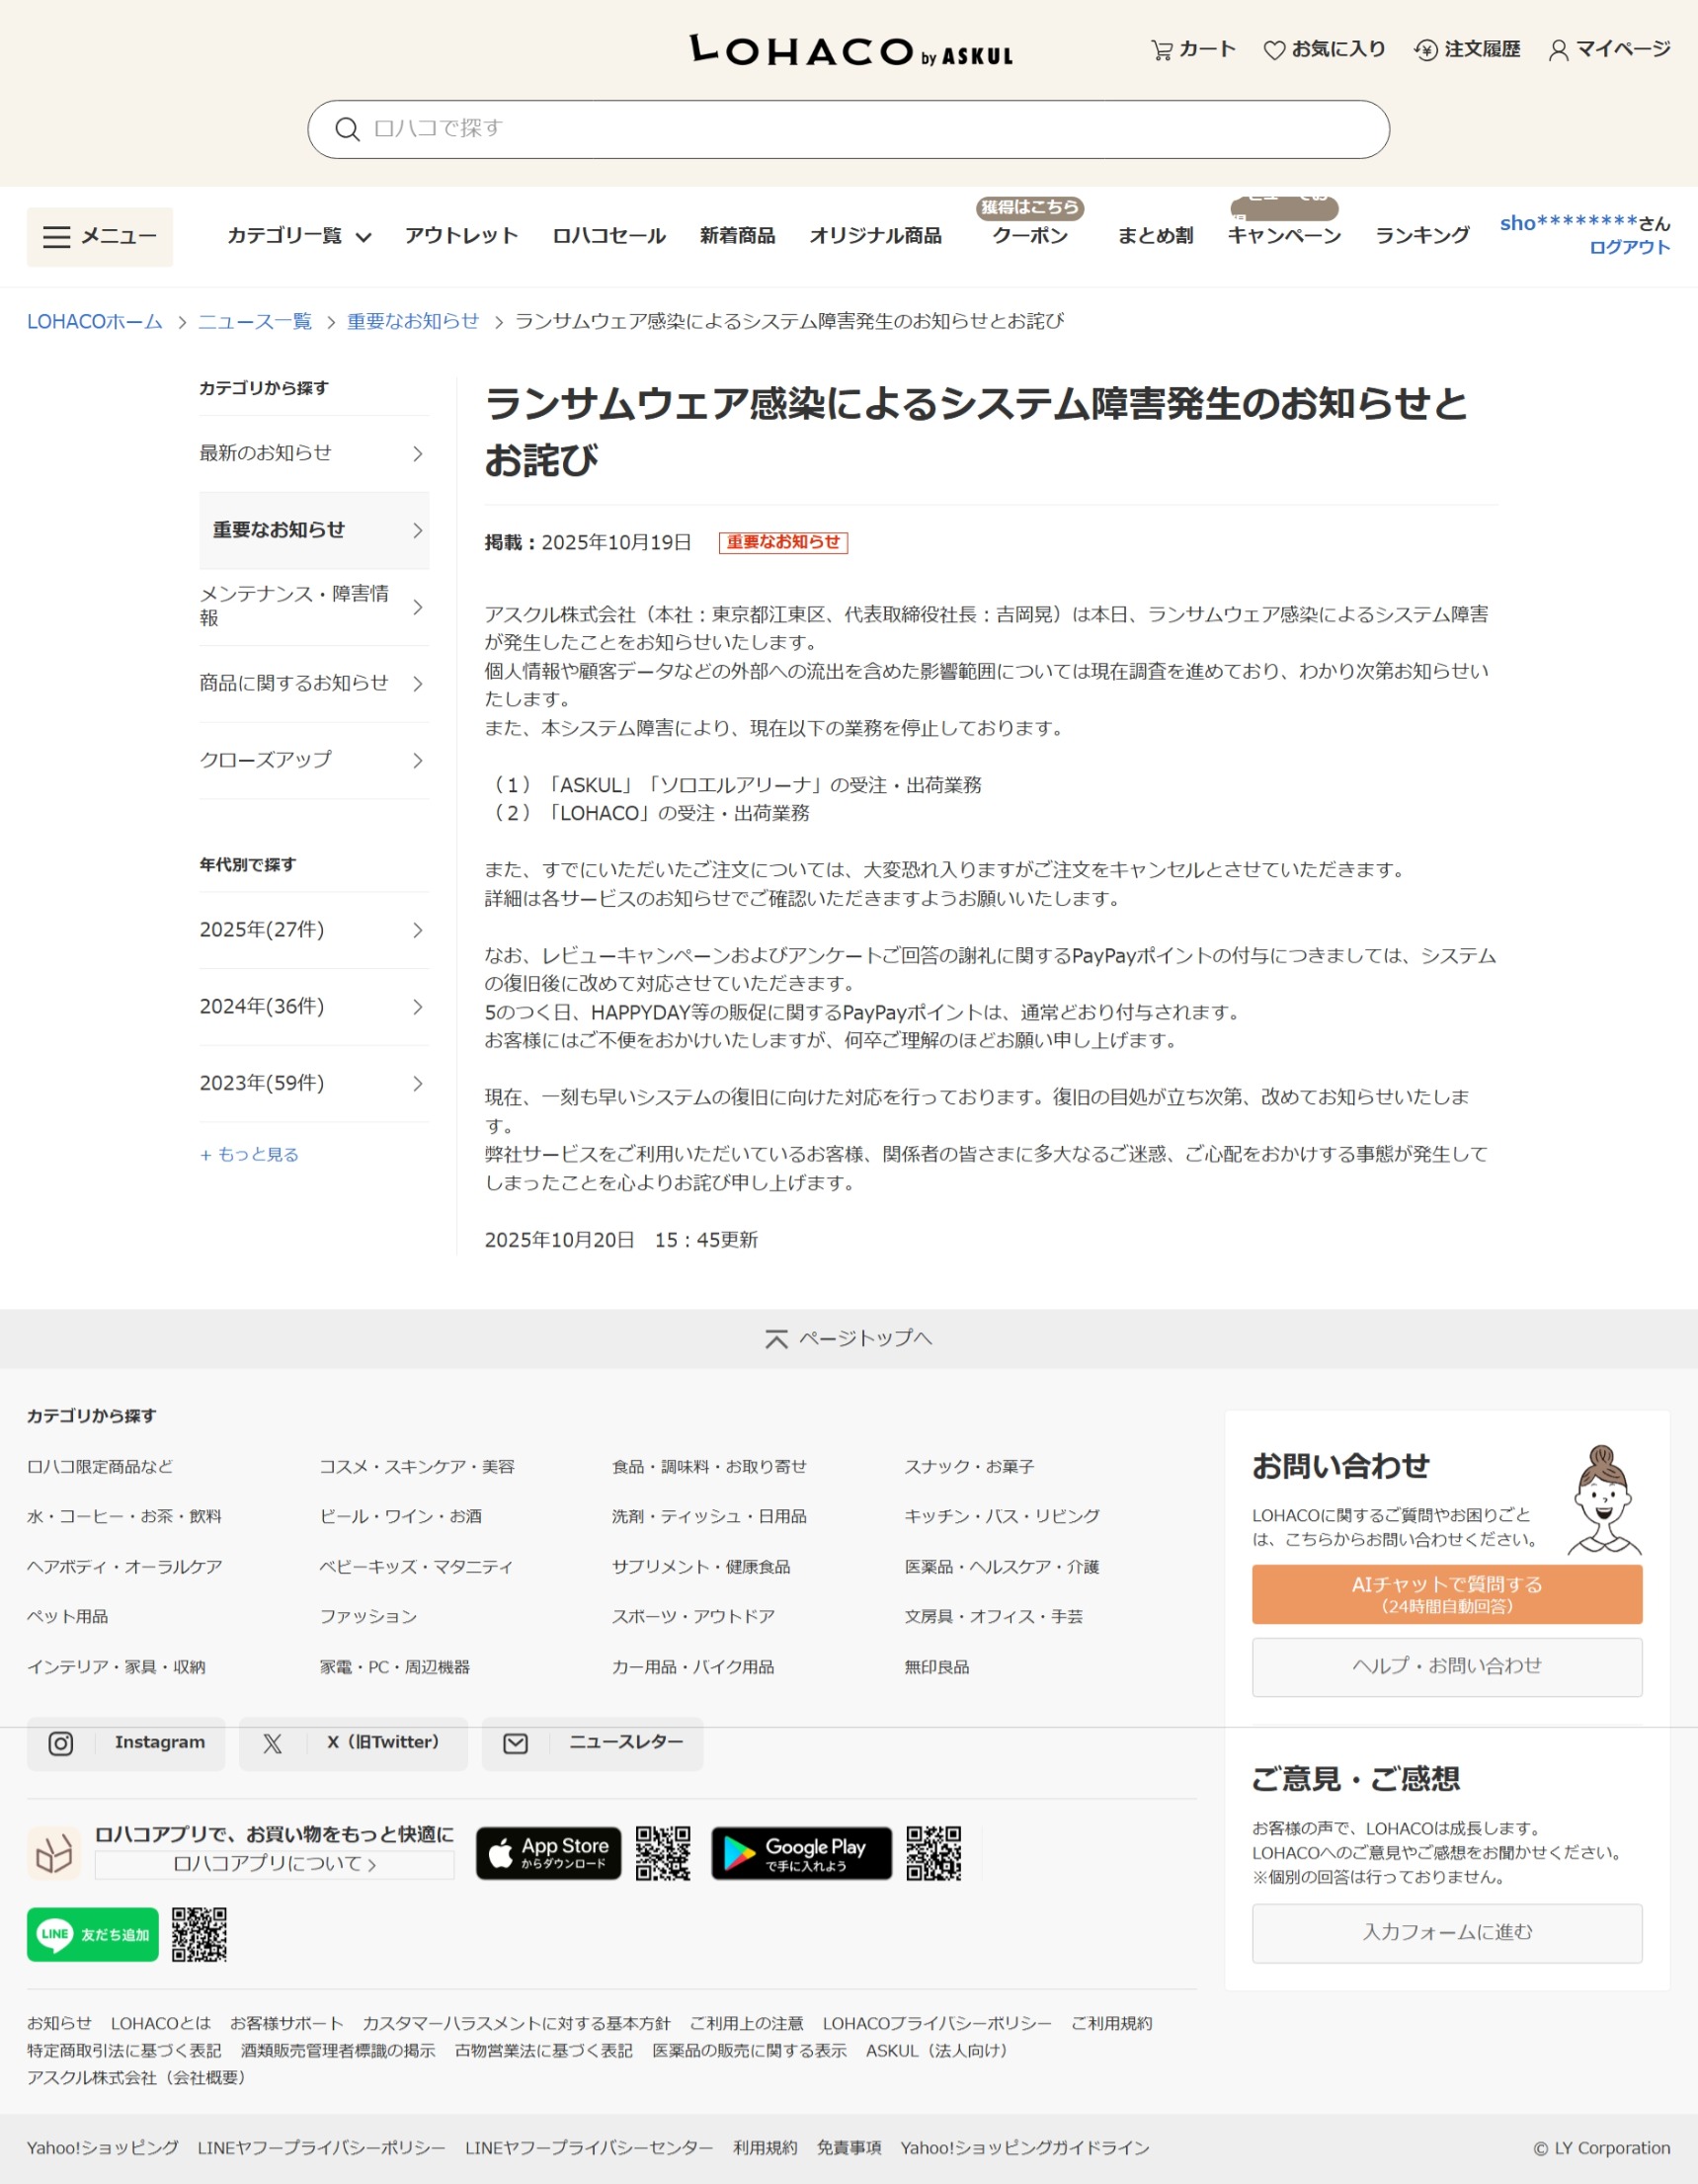Click the search magnifier icon

pos(347,129)
